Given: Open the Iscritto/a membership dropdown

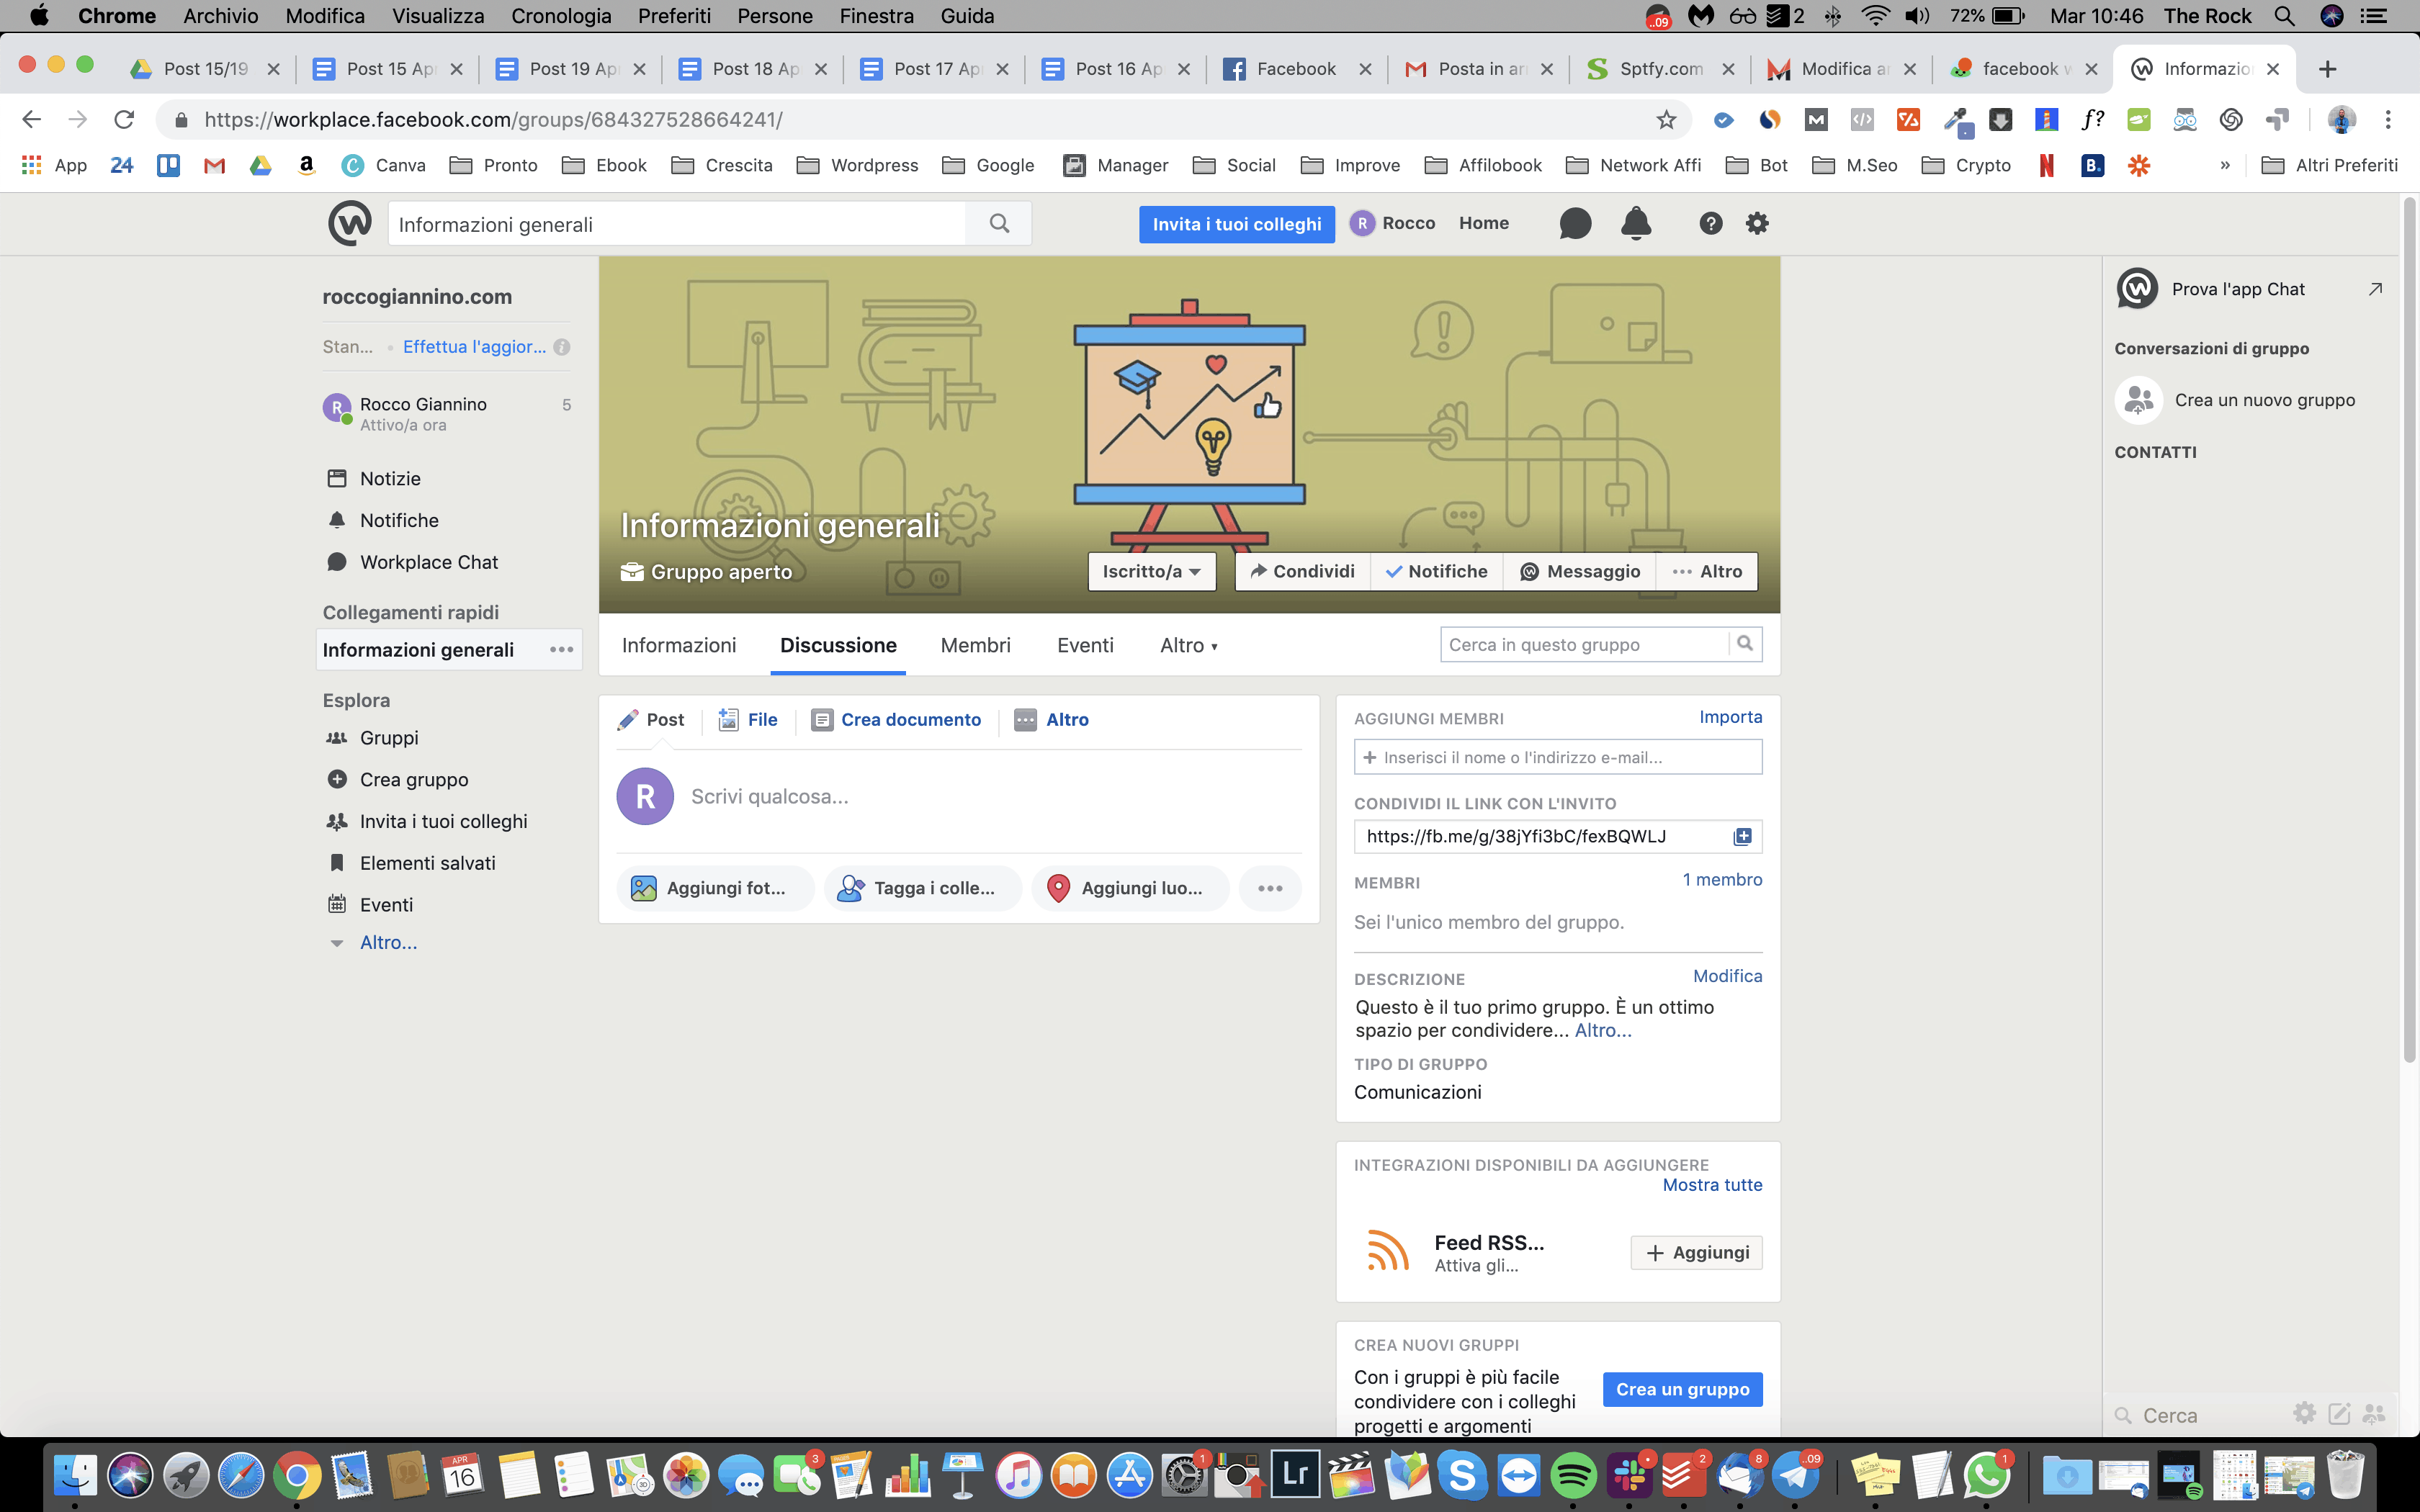Looking at the screenshot, I should [1151, 571].
